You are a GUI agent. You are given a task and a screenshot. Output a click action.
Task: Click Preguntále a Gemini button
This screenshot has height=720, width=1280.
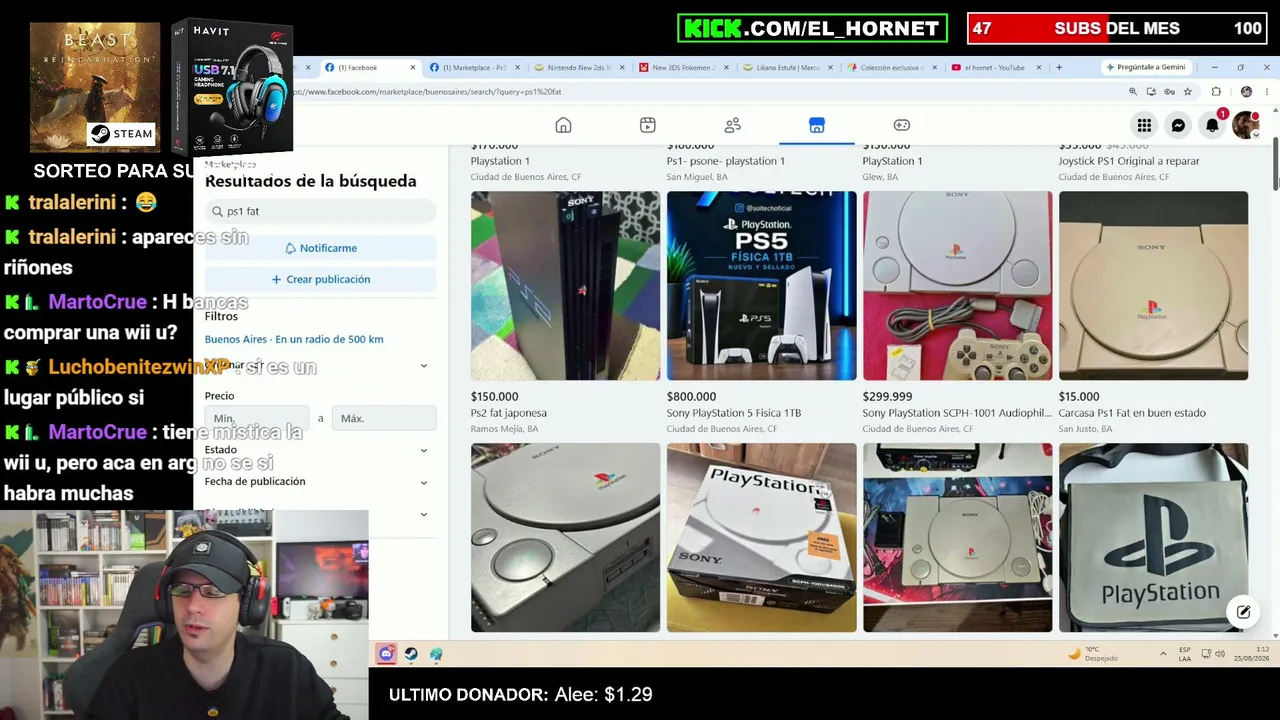click(x=1146, y=67)
